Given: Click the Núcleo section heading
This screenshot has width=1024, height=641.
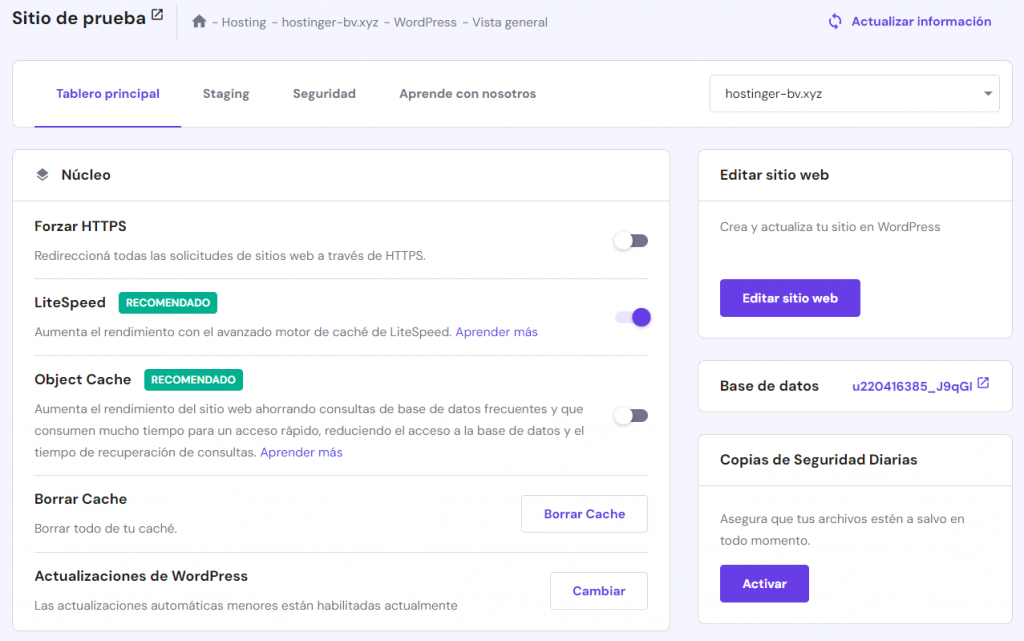Looking at the screenshot, I should 86,175.
